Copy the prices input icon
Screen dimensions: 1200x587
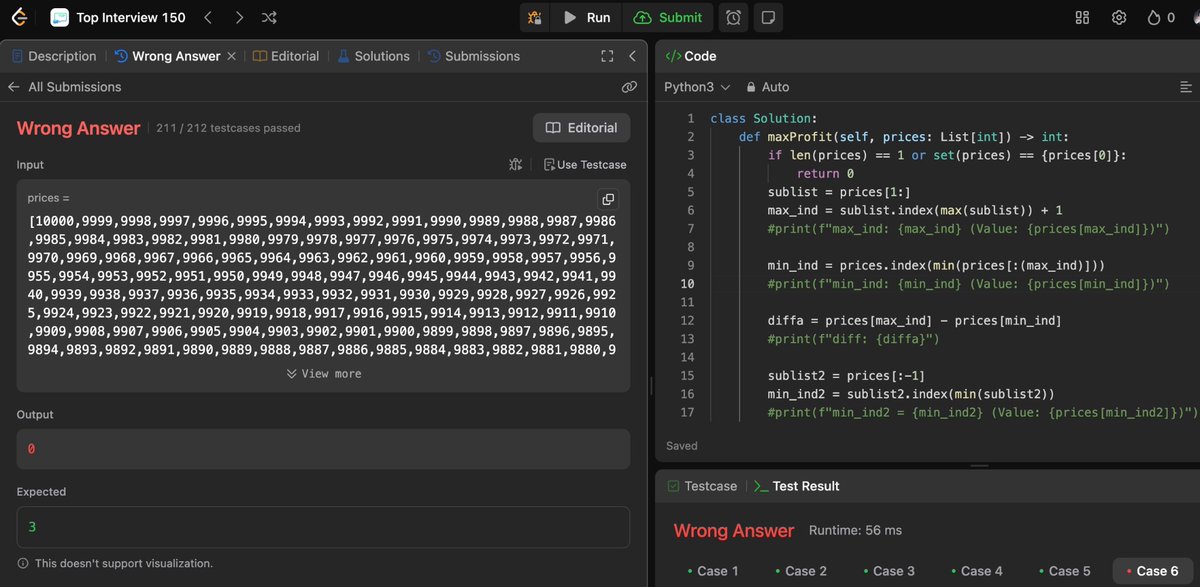[608, 198]
